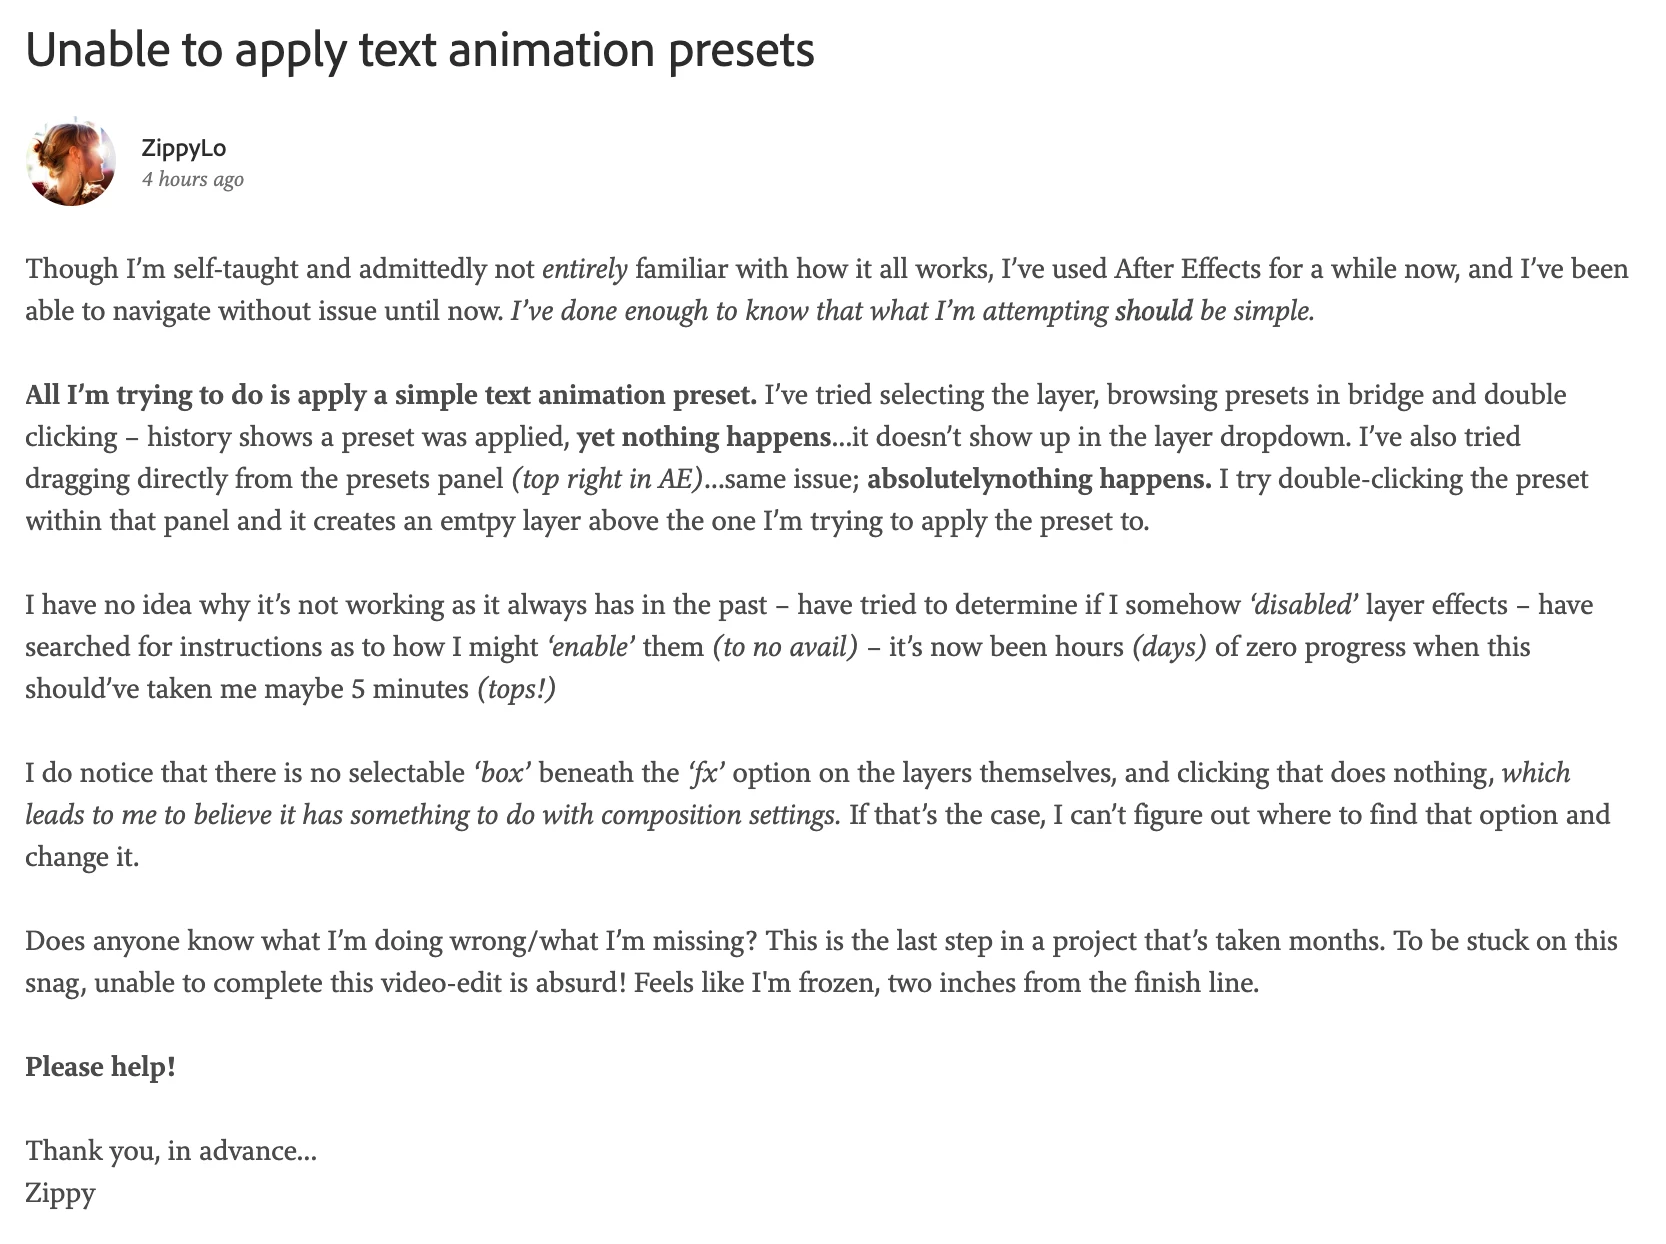This screenshot has width=1666, height=1244.
Task: Click the 'Thank you, in advance...' line
Action: (x=171, y=1151)
